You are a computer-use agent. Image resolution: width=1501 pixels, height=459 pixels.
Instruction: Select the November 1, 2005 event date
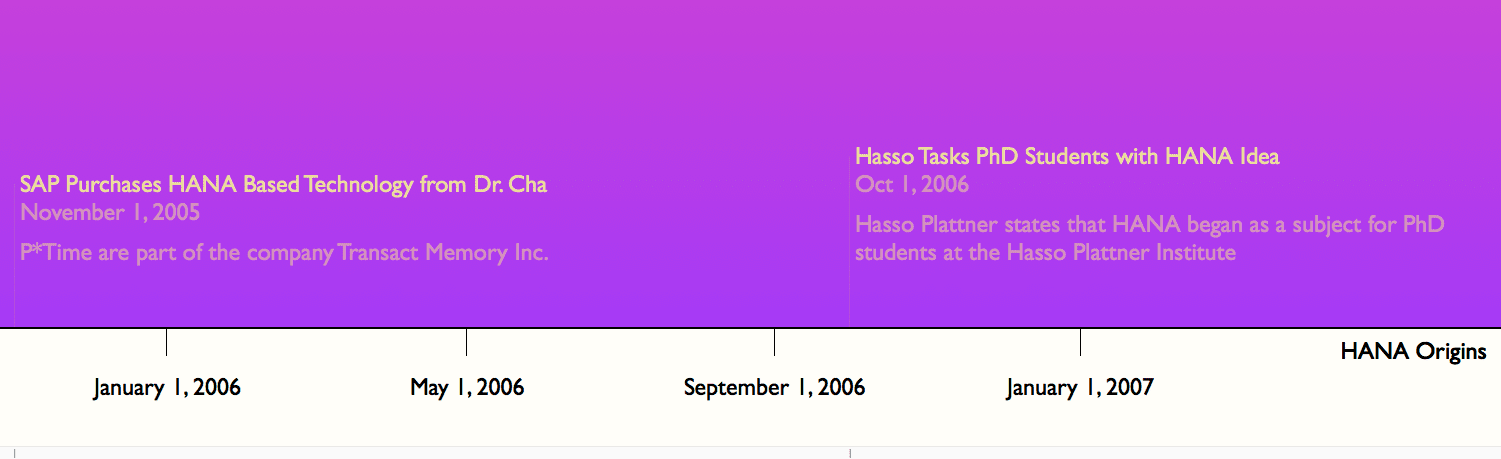click(x=110, y=212)
